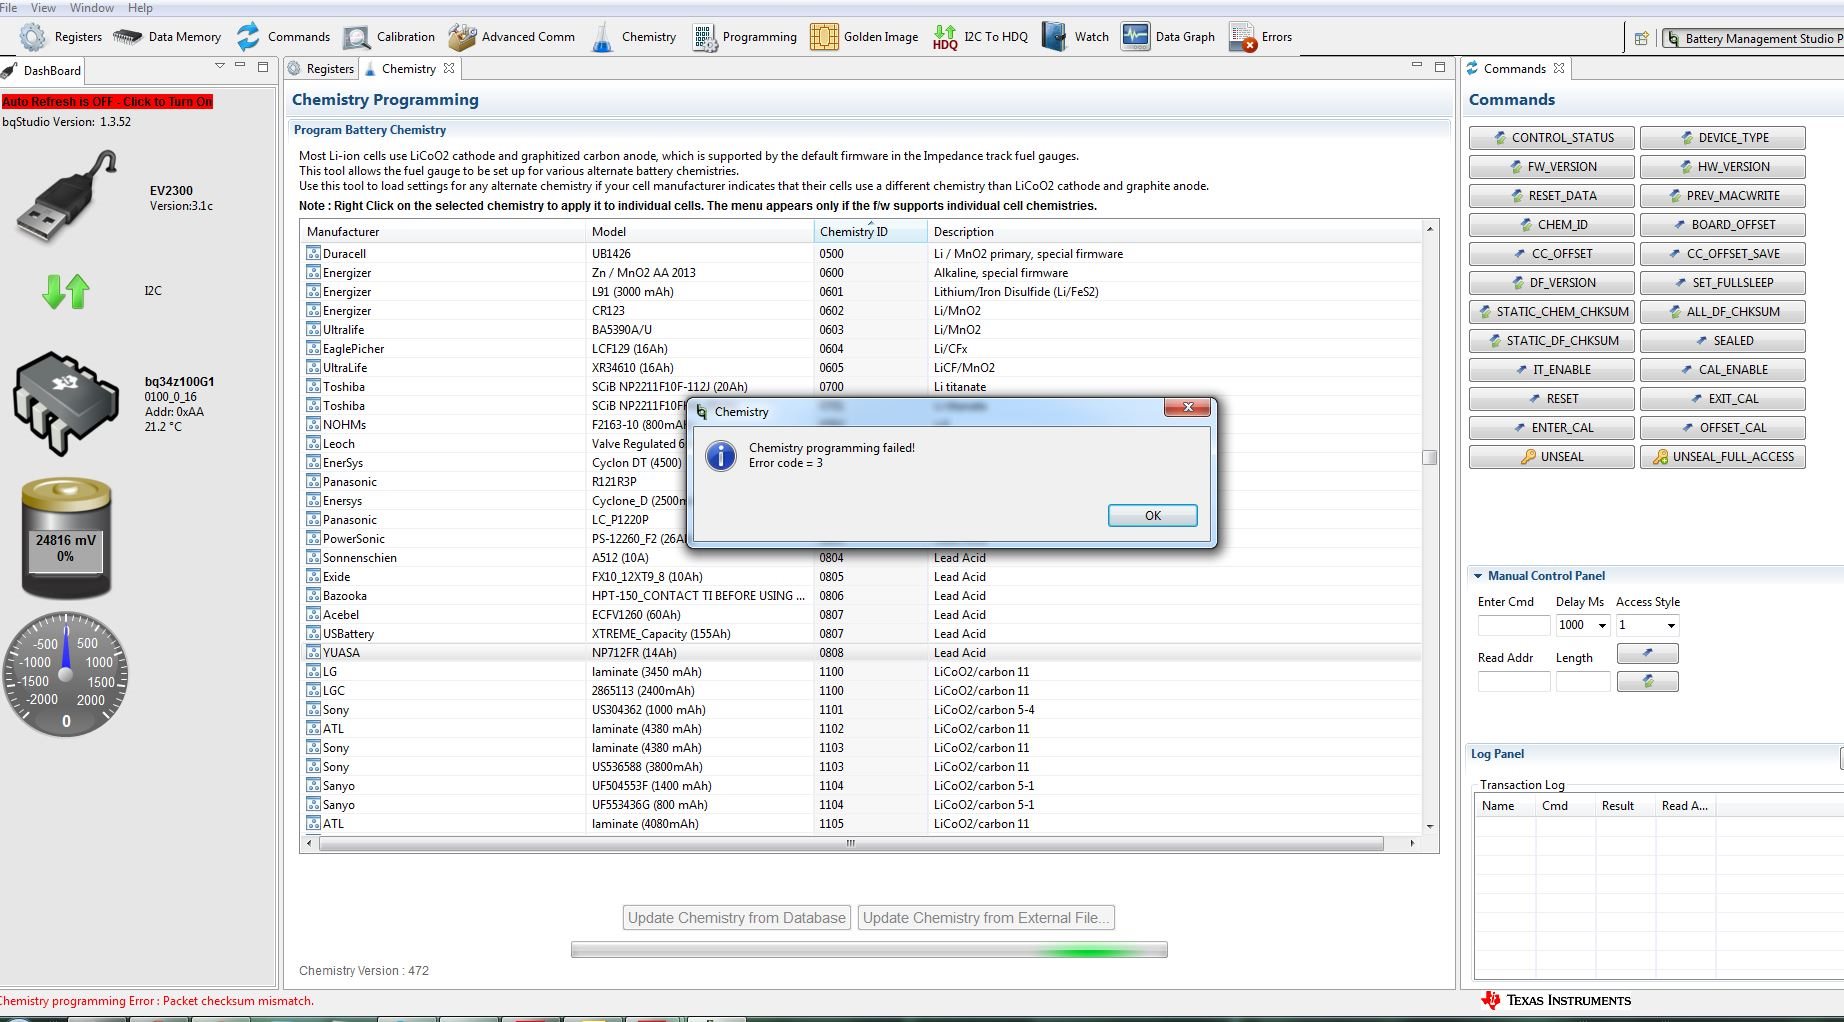Open the View menu
The image size is (1844, 1022).
point(44,8)
